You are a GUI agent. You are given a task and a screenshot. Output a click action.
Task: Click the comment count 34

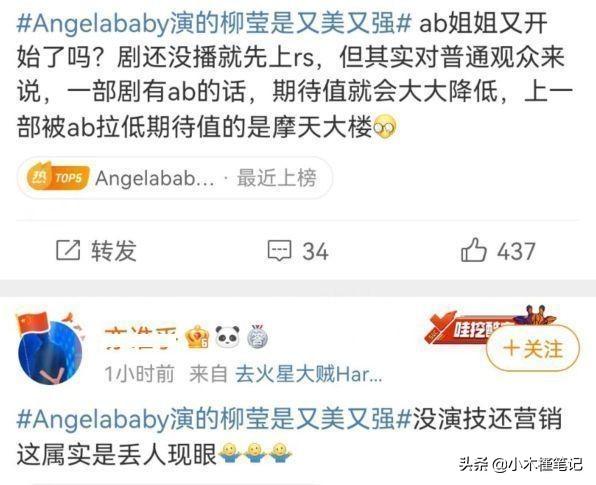[315, 251]
